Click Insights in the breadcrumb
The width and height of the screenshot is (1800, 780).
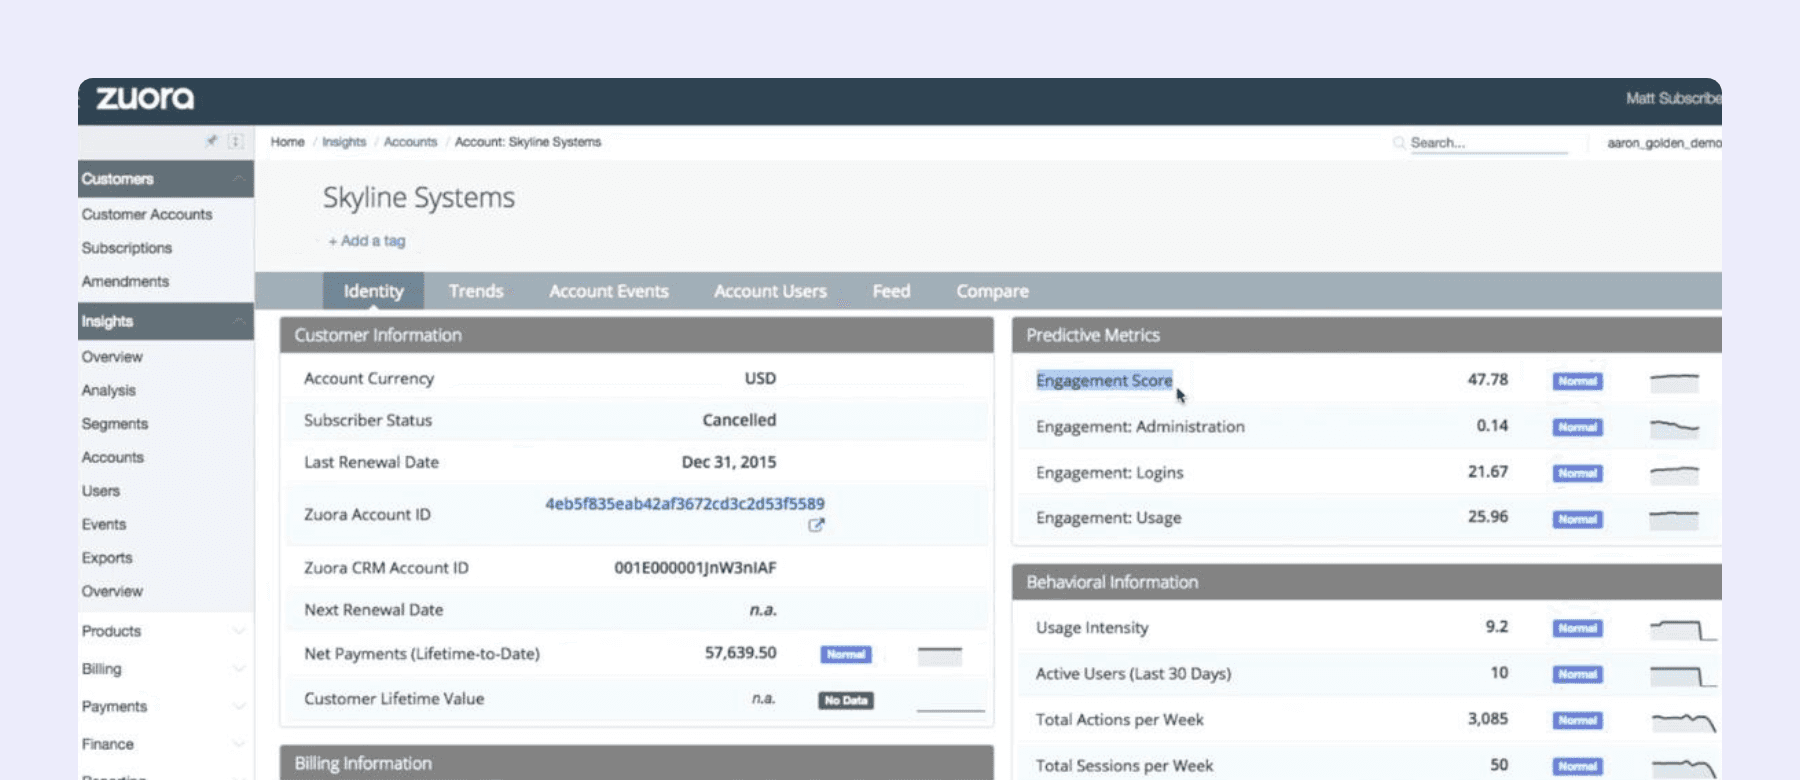click(x=344, y=142)
